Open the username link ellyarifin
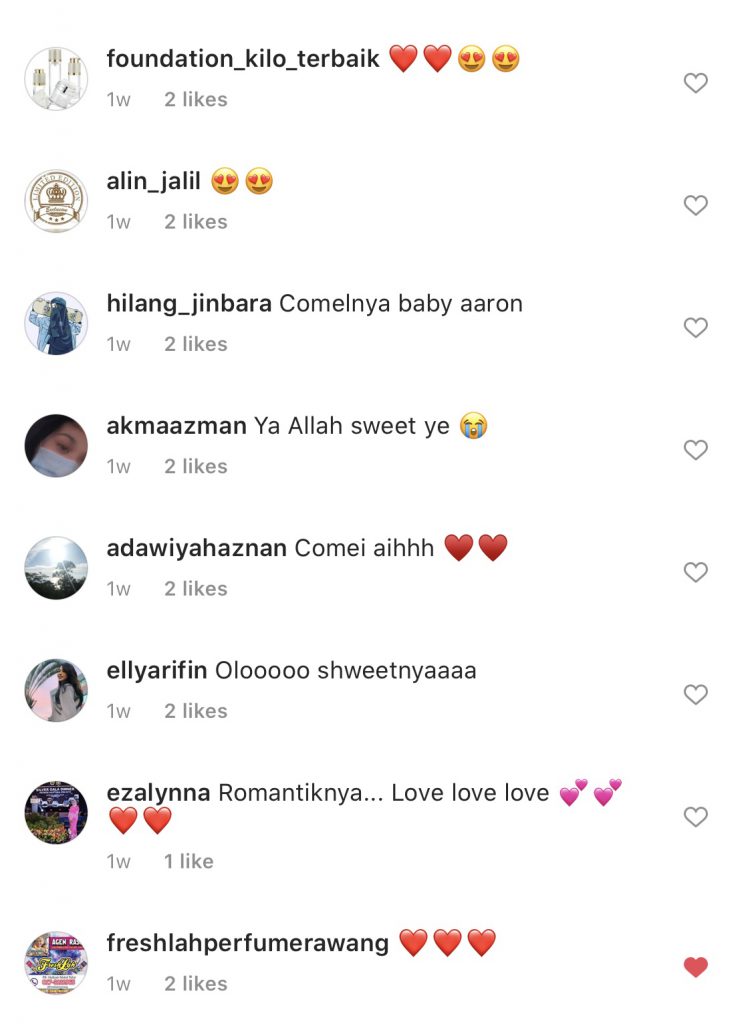The image size is (752, 1024). [x=157, y=671]
